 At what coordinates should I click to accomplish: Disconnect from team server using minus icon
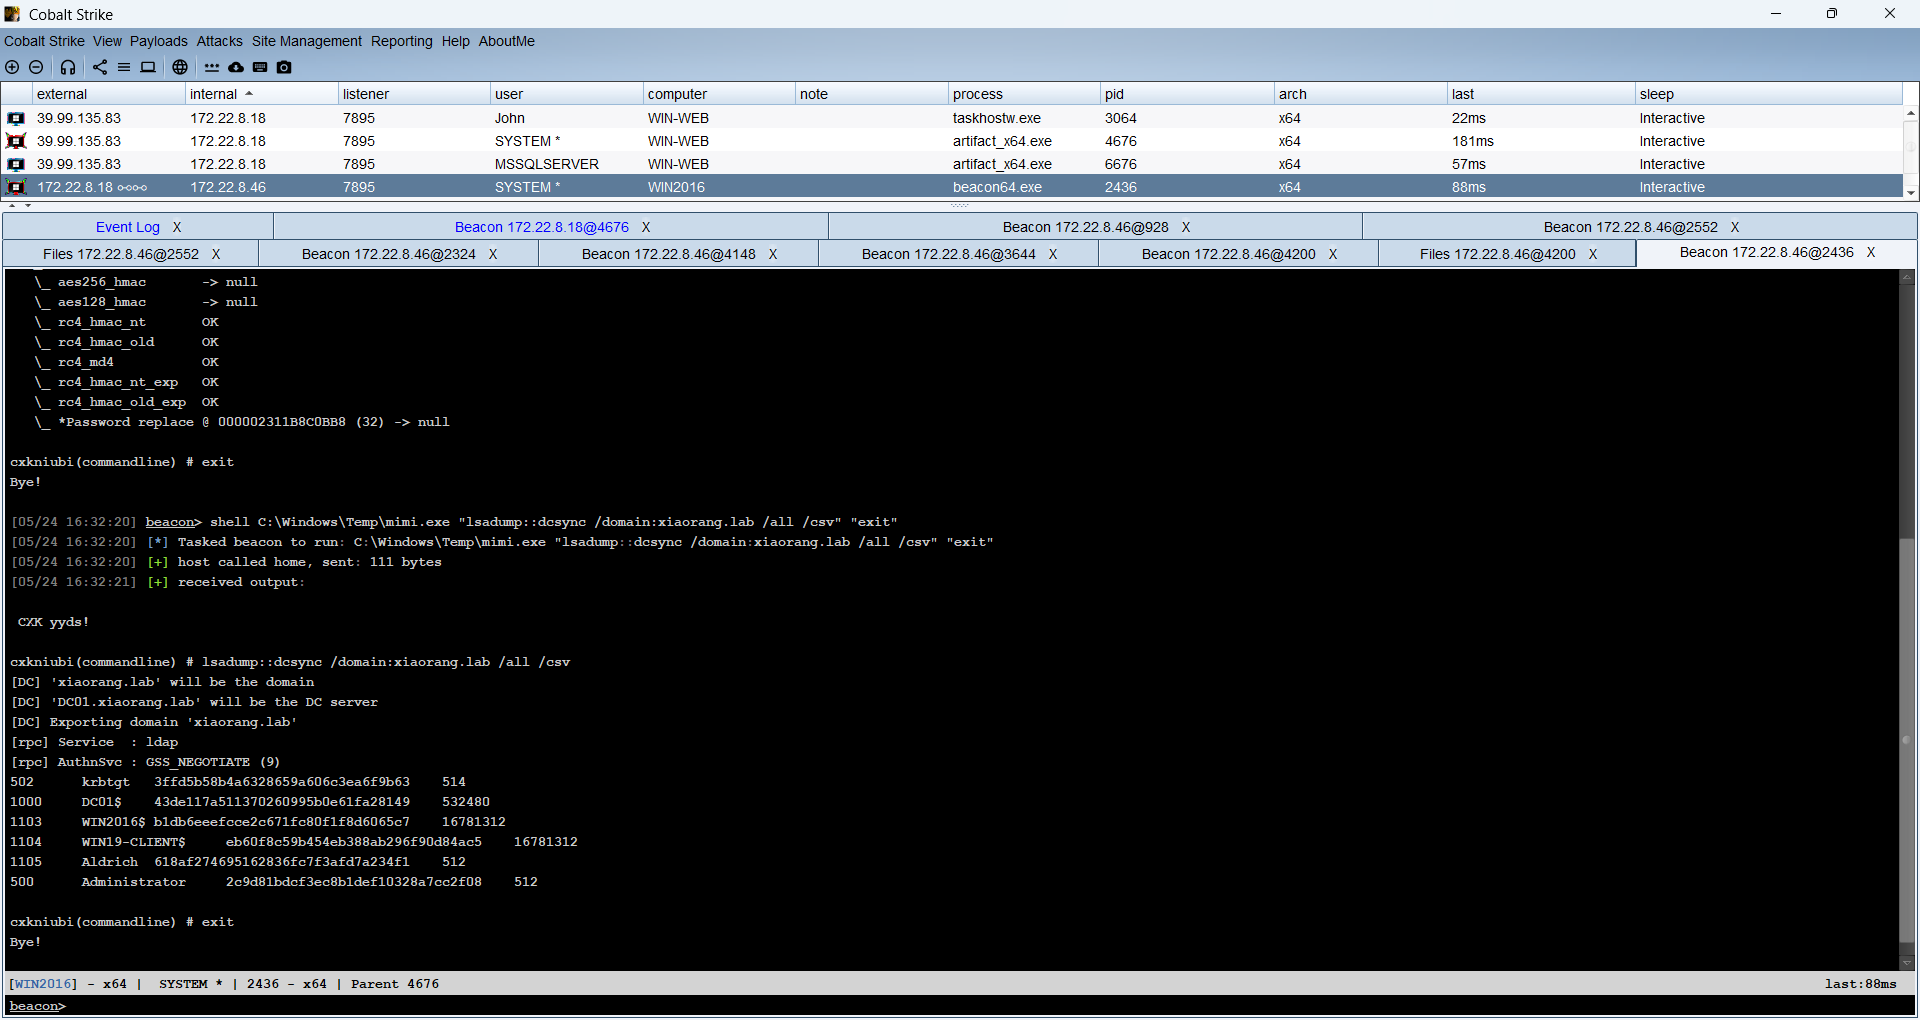pyautogui.click(x=36, y=67)
